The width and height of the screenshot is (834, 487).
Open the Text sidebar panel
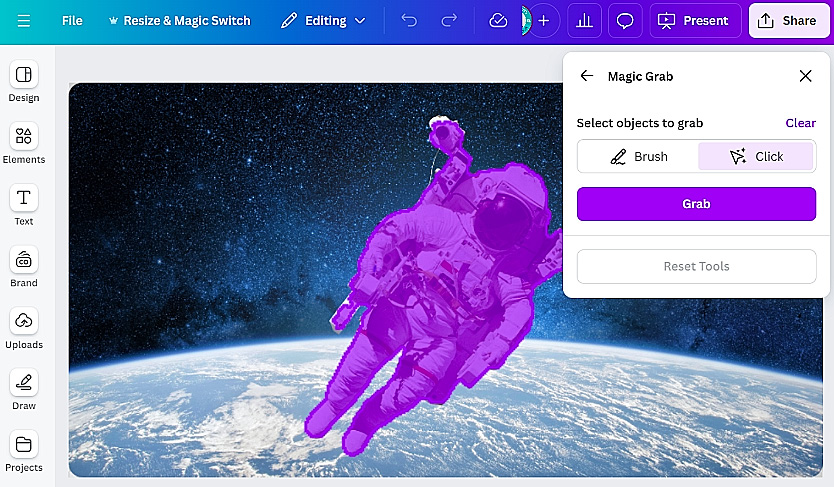[x=23, y=206]
